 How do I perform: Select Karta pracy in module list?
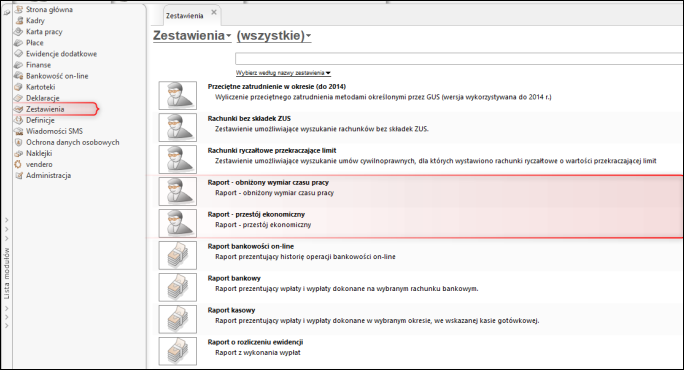(x=44, y=31)
